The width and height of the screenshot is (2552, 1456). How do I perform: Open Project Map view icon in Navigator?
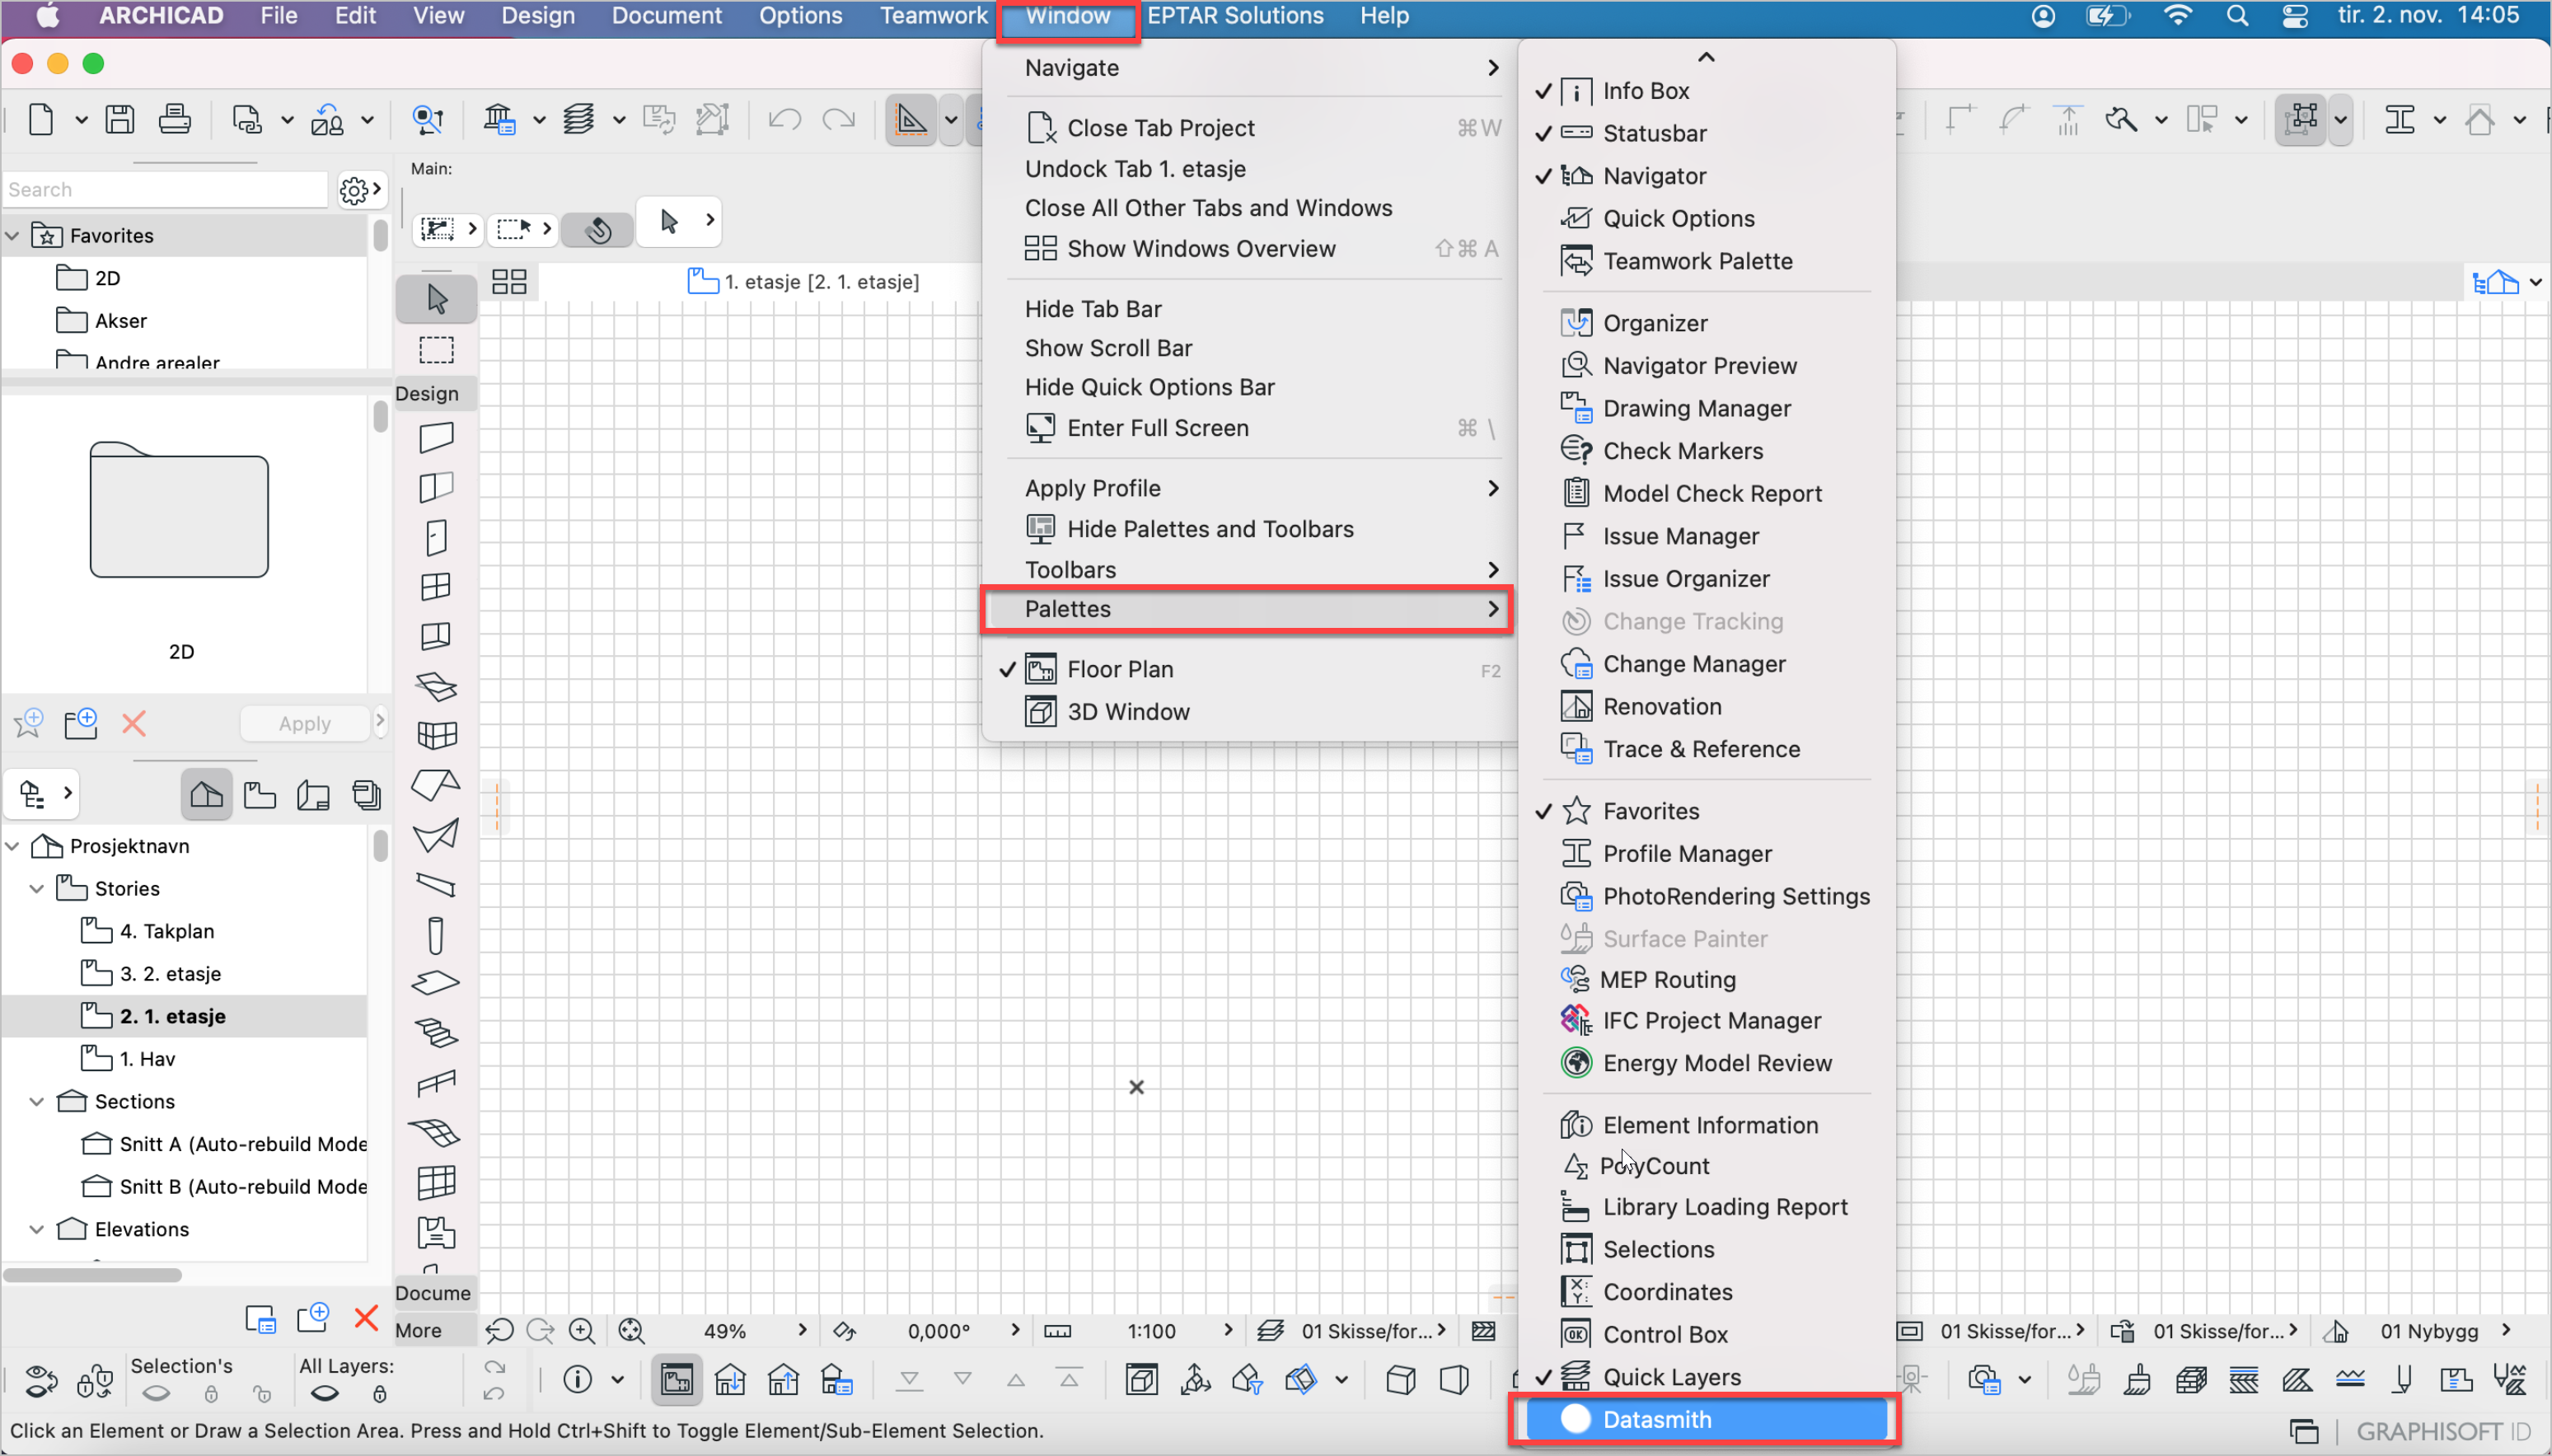(206, 795)
